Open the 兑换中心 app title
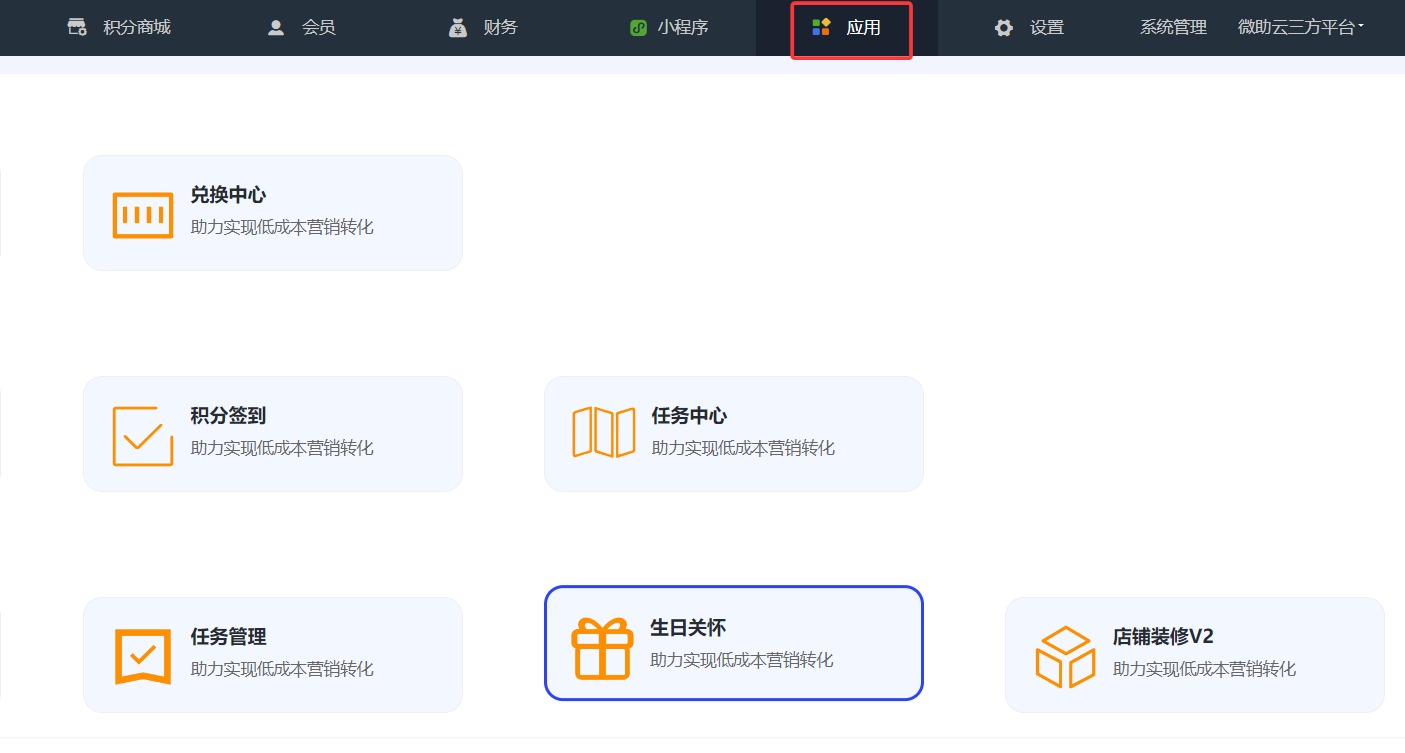 tap(228, 195)
